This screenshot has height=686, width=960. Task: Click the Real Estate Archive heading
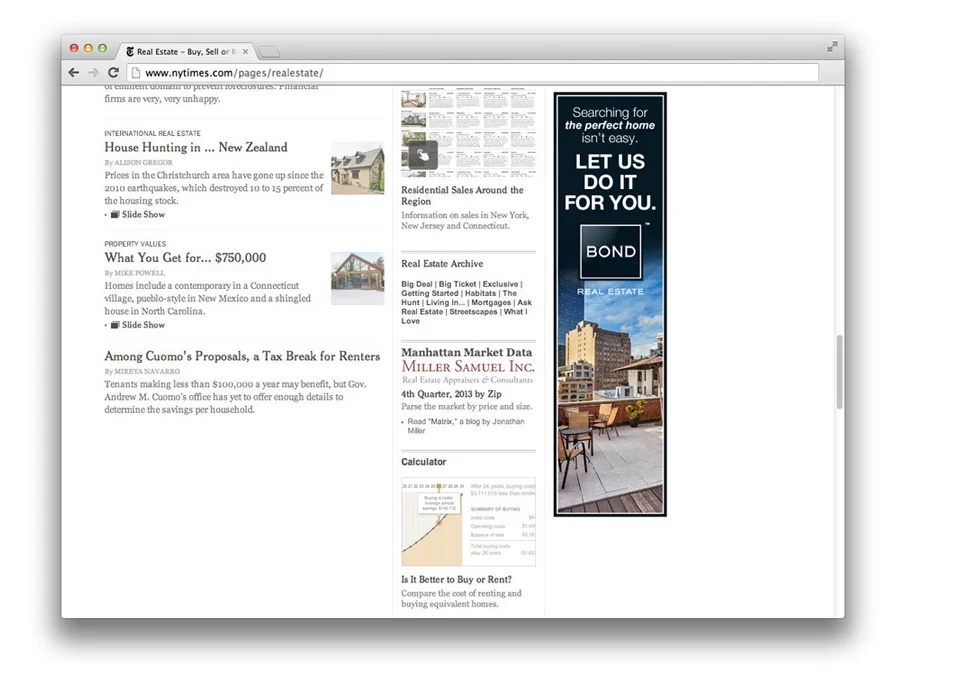[x=442, y=263]
